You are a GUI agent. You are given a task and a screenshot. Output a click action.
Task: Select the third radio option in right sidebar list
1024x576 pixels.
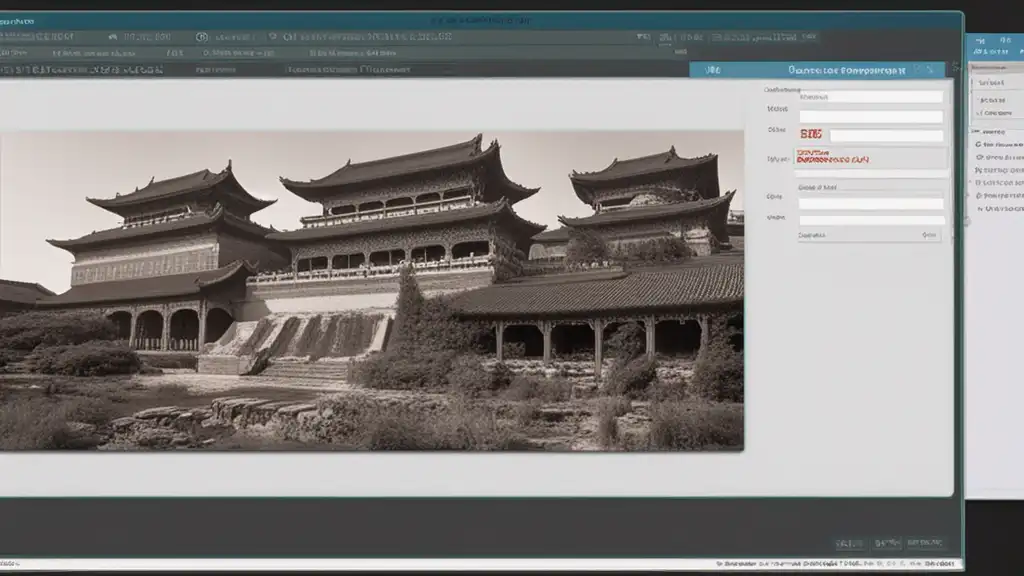[978, 170]
